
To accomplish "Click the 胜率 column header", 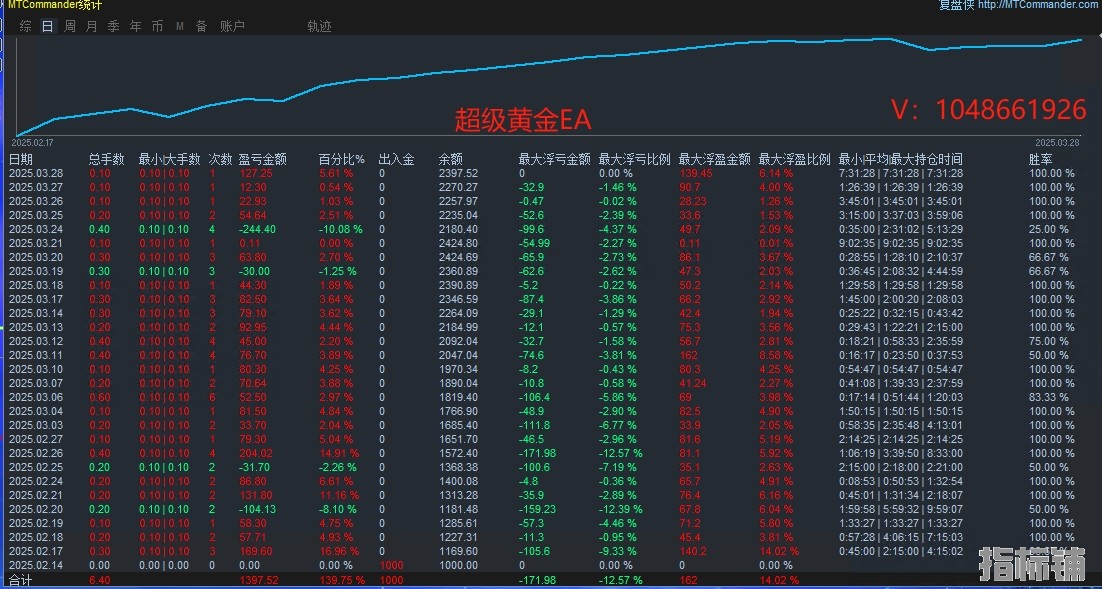I will (x=1040, y=159).
